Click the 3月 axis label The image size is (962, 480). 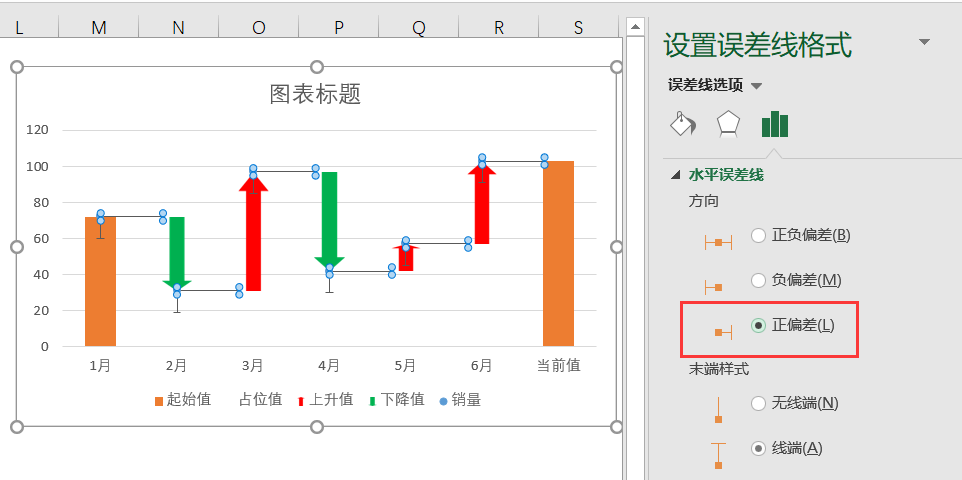click(x=253, y=366)
